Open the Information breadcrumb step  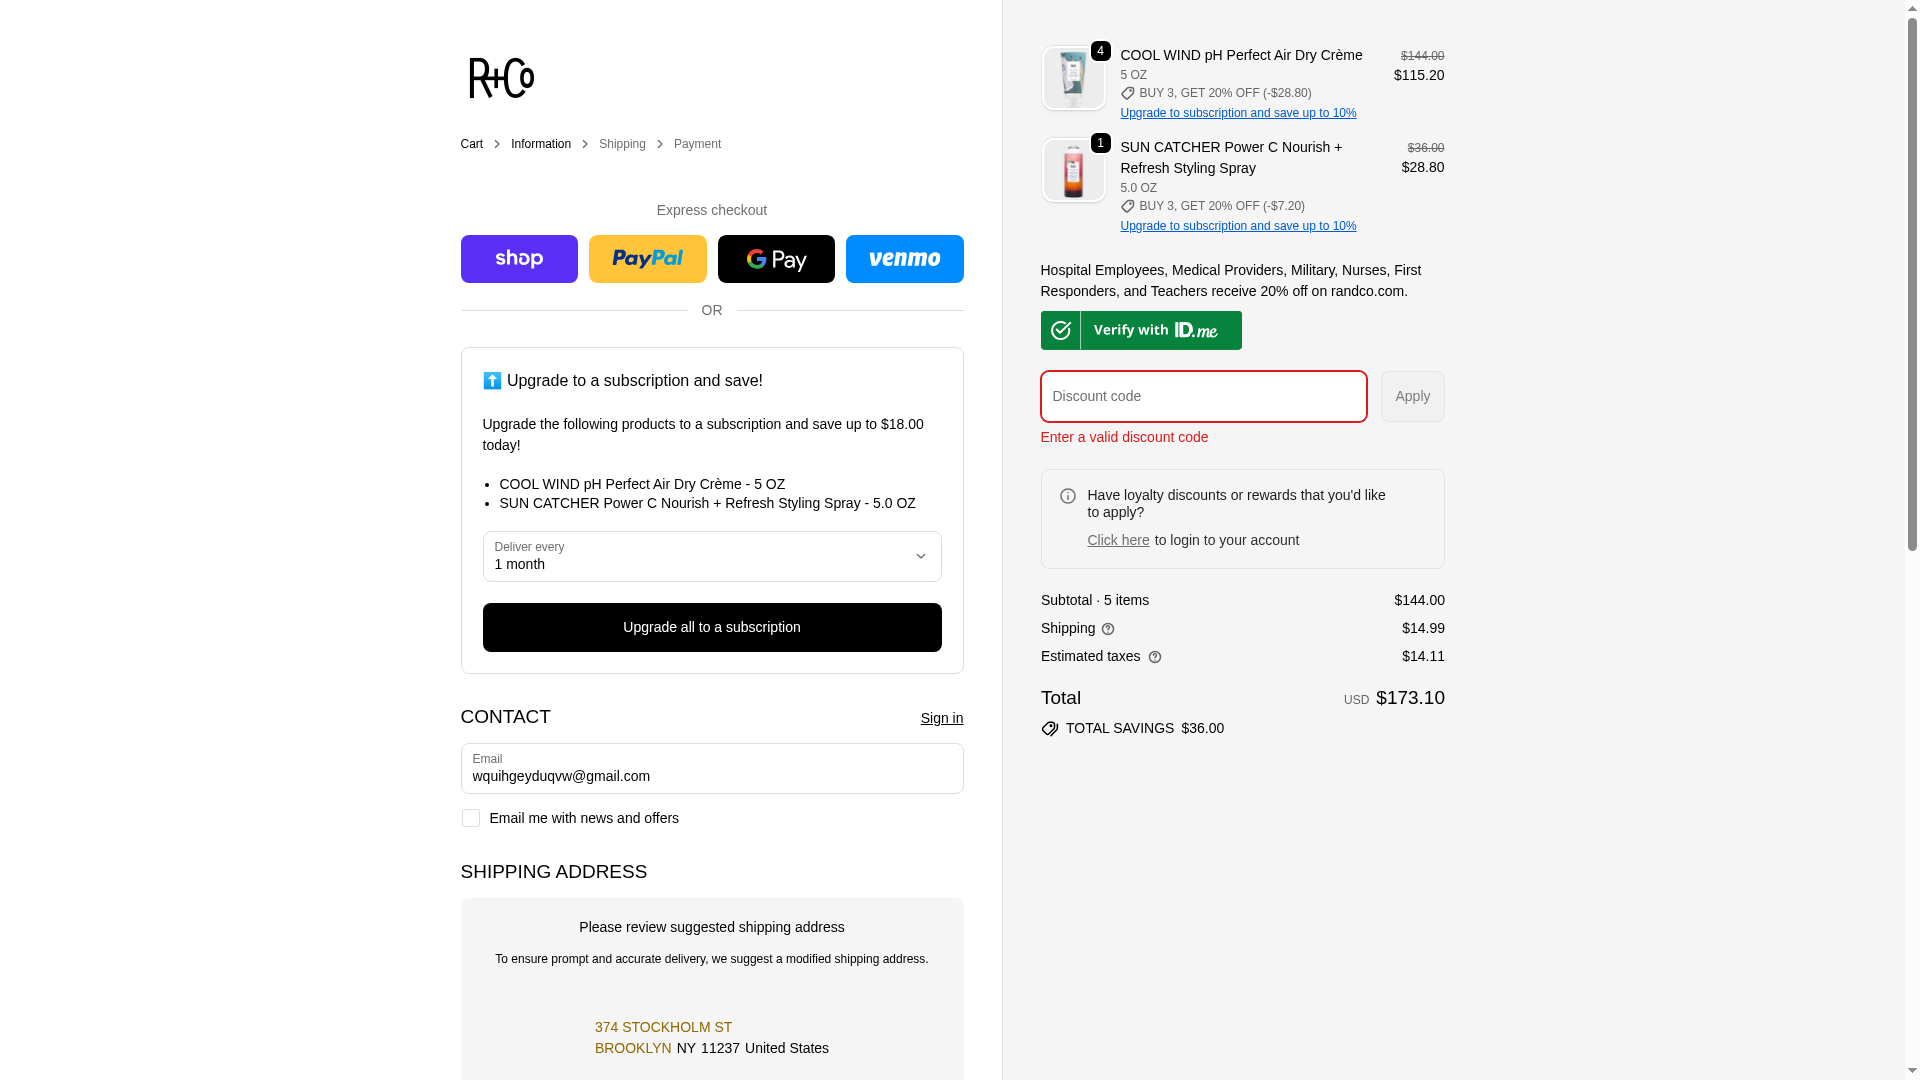540,144
